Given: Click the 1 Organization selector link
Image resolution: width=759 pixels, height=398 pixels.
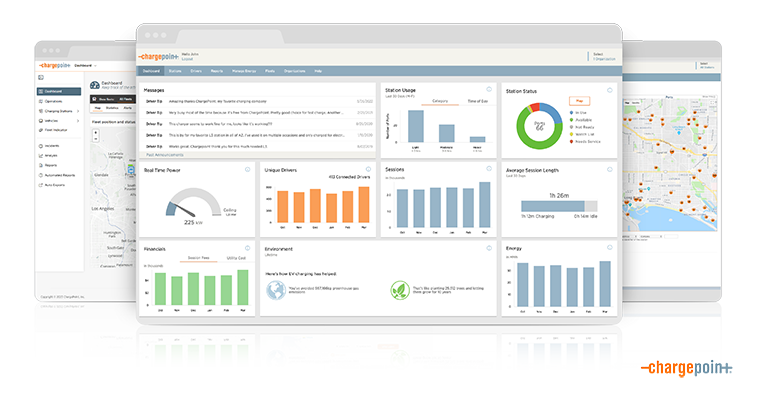Looking at the screenshot, I should pyautogui.click(x=605, y=59).
